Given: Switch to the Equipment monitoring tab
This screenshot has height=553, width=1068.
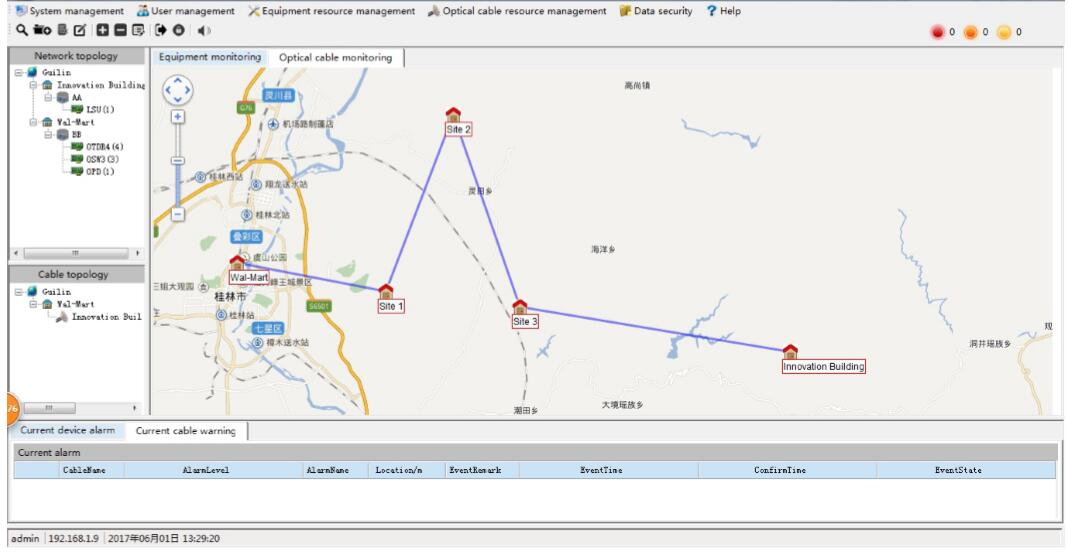Looking at the screenshot, I should (210, 58).
